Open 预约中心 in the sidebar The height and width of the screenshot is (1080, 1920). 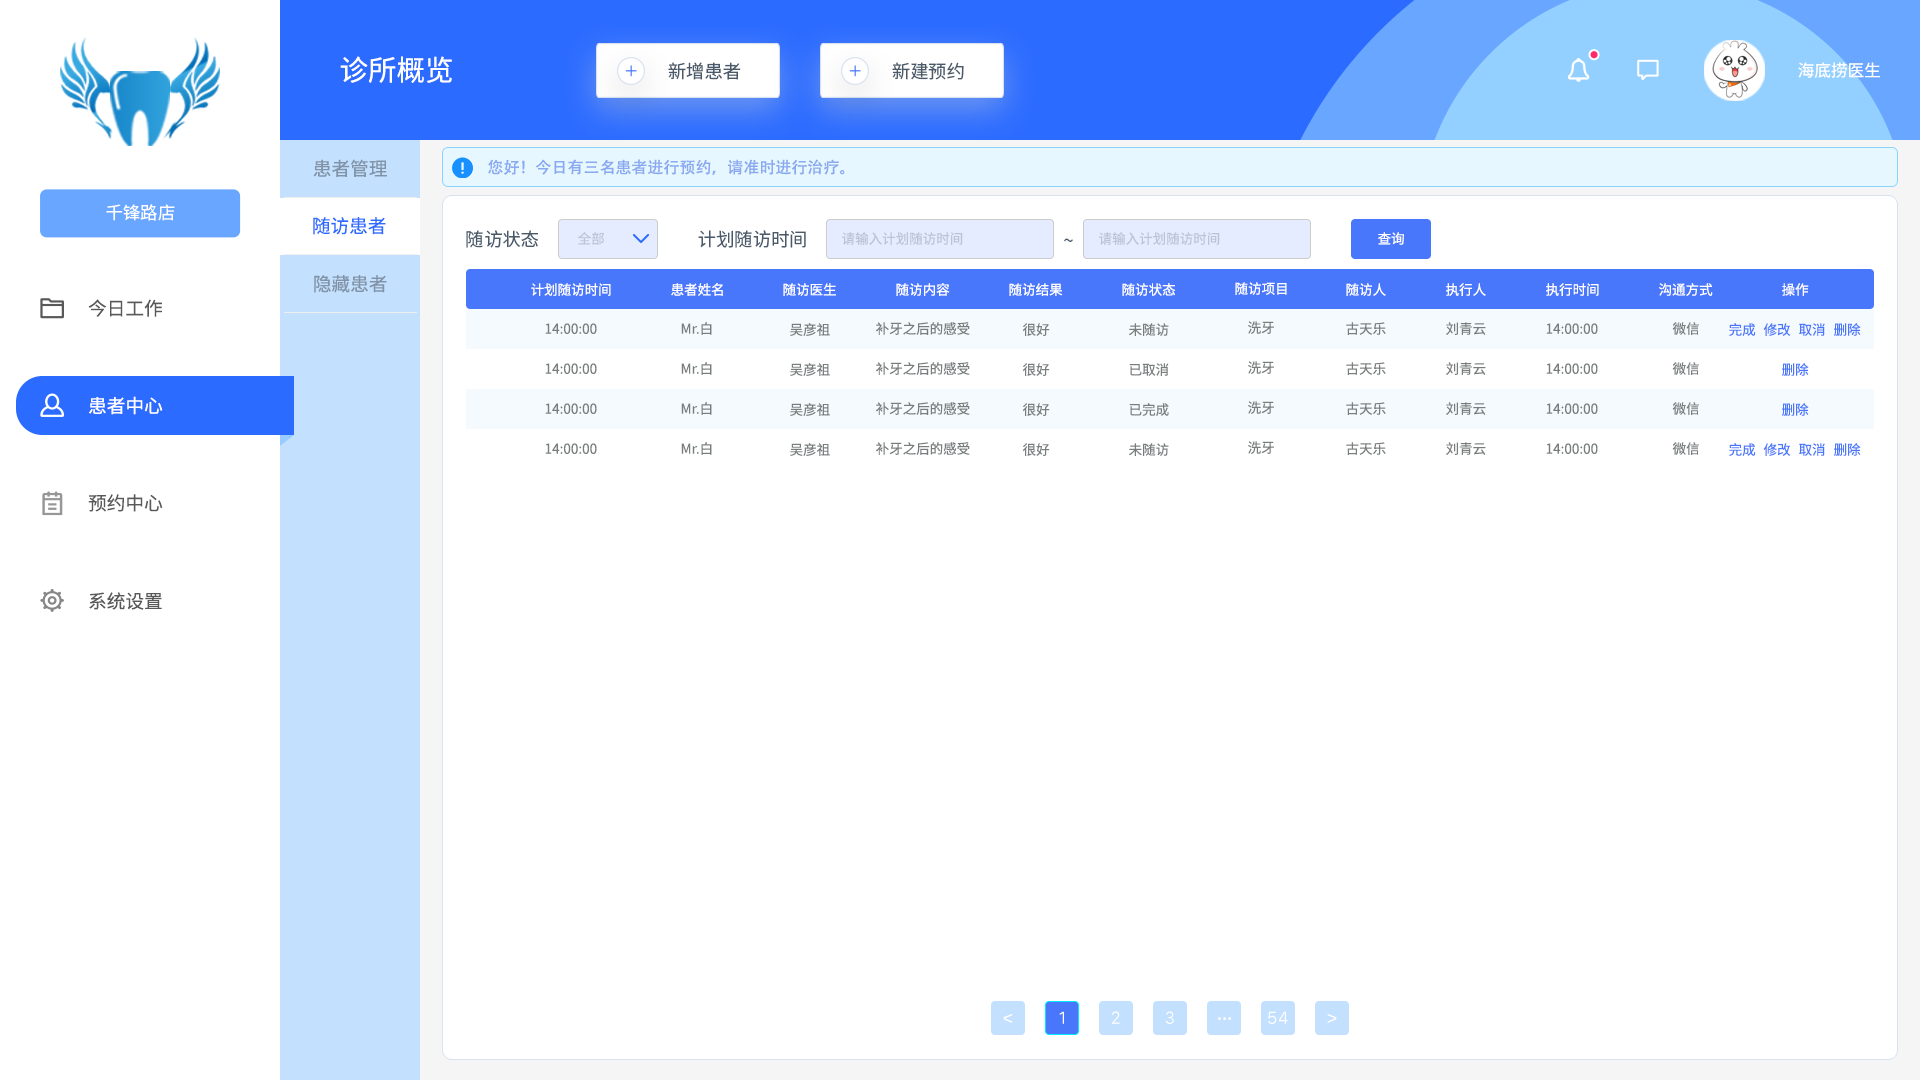pyautogui.click(x=125, y=503)
